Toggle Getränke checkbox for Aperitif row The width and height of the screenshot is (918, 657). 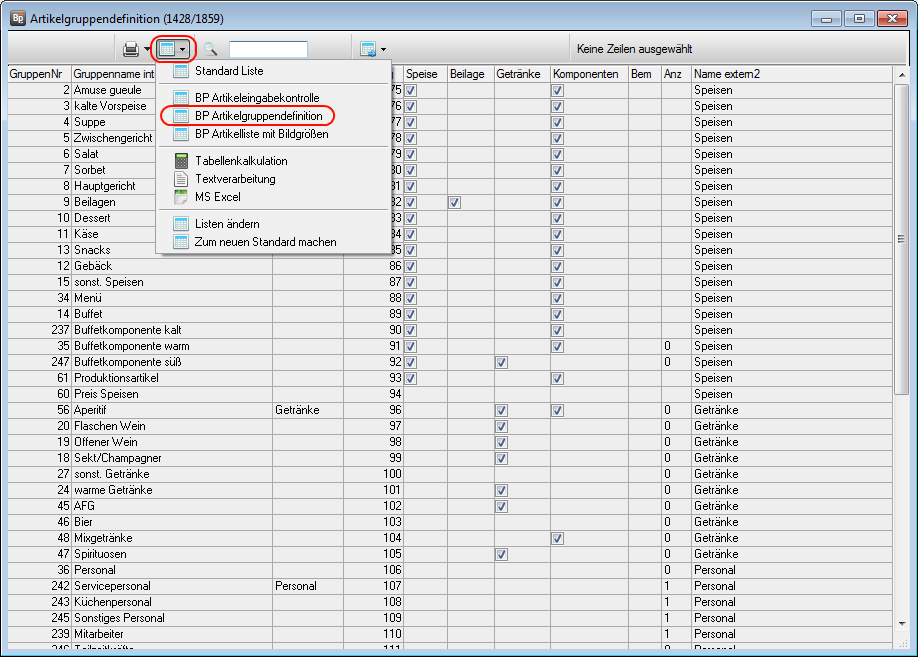(502, 410)
